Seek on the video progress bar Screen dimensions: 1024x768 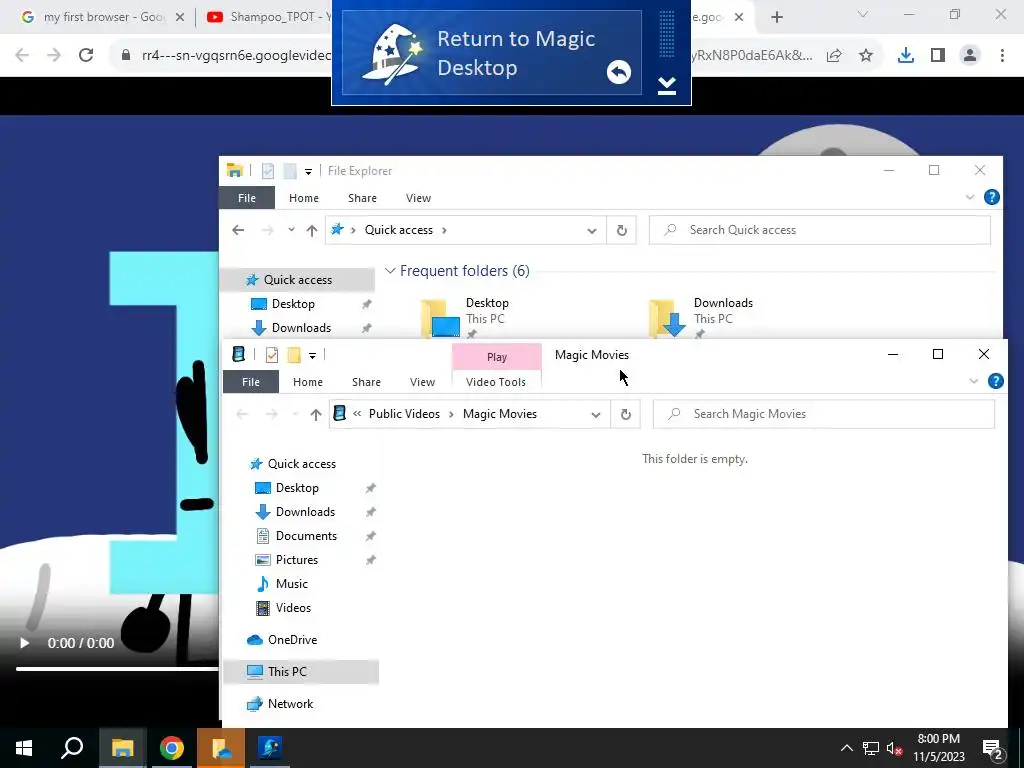[x=118, y=669]
